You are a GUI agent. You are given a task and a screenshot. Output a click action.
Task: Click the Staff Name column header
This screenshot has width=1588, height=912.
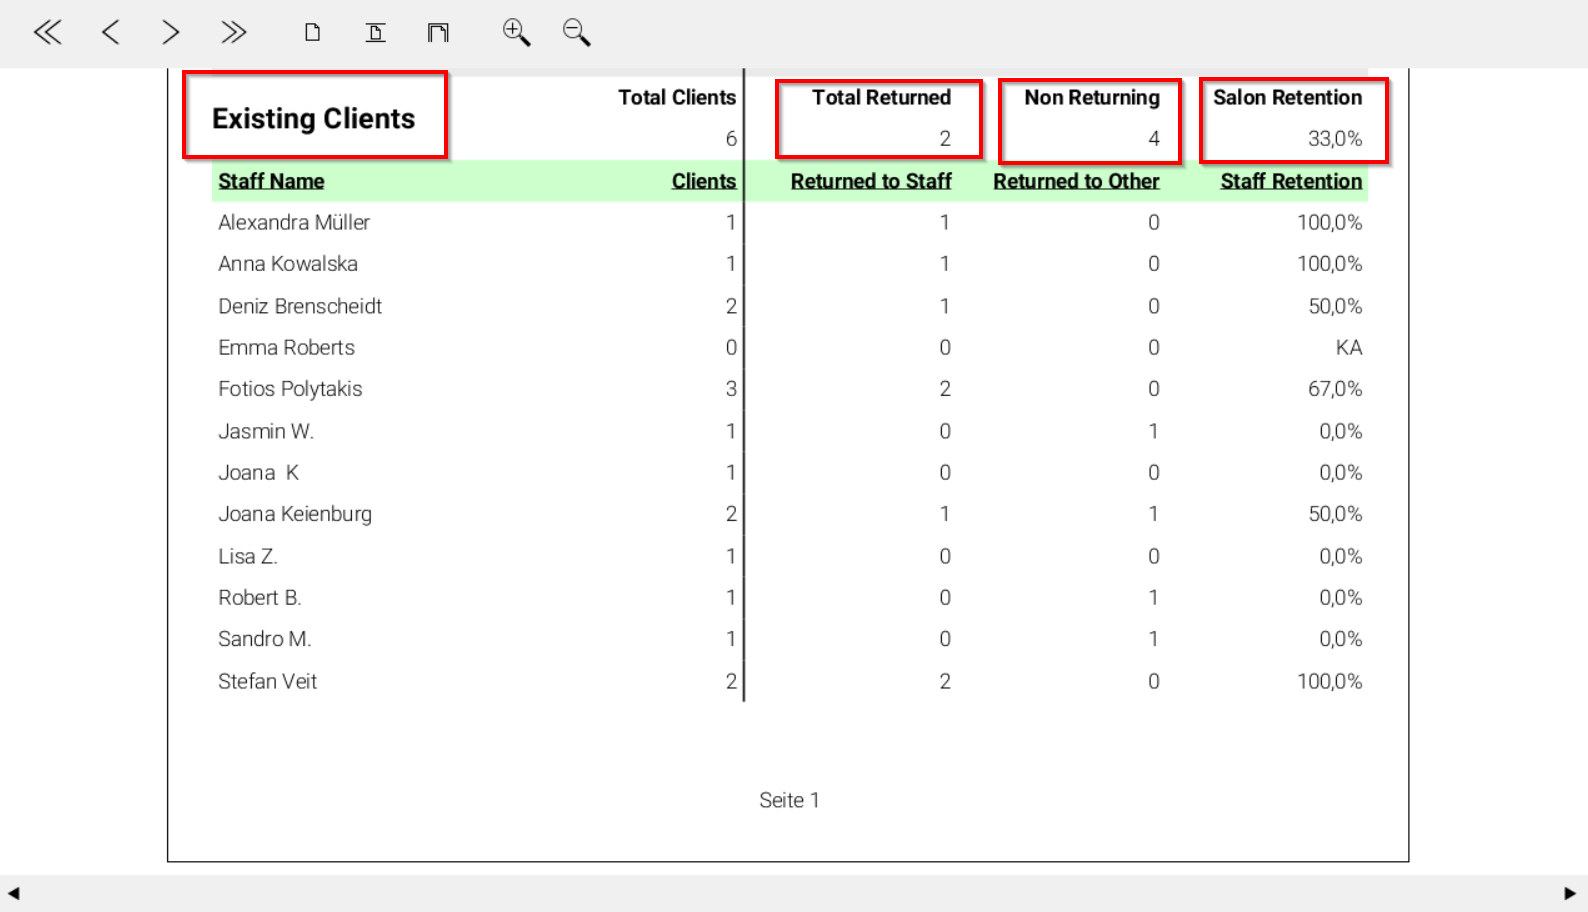click(271, 181)
